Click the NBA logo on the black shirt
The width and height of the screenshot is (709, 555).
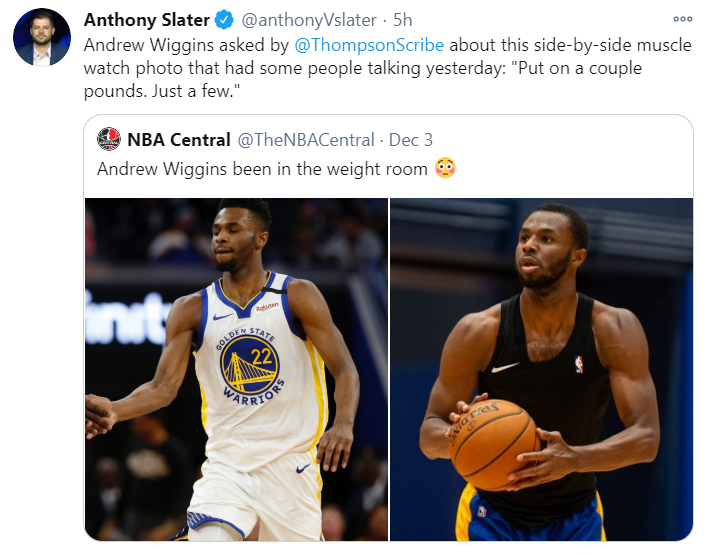[577, 364]
